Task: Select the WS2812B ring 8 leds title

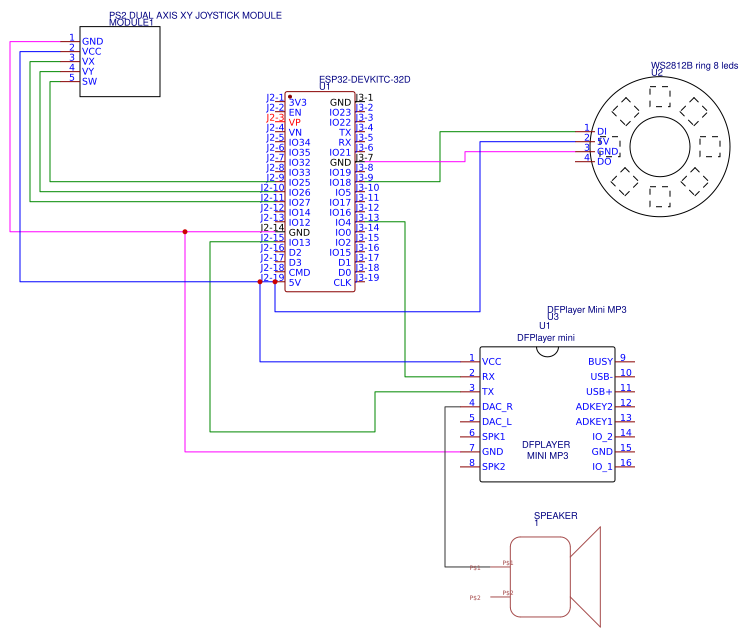Action: [x=695, y=66]
